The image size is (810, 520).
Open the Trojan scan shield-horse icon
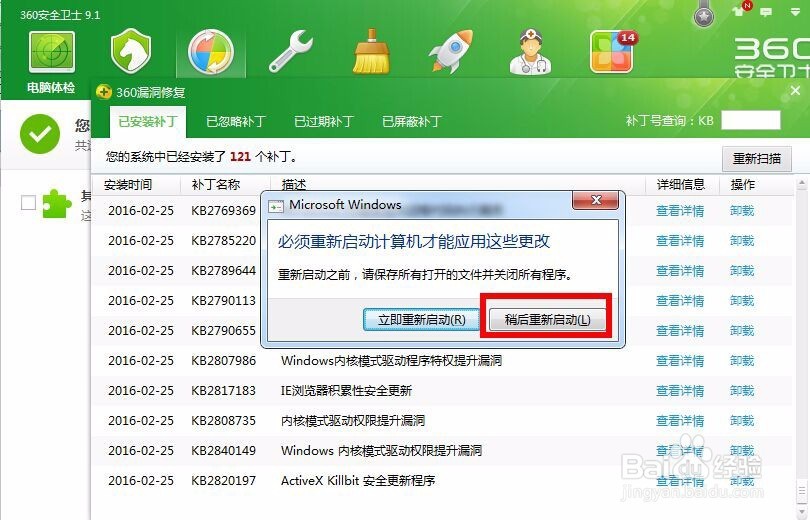point(131,51)
